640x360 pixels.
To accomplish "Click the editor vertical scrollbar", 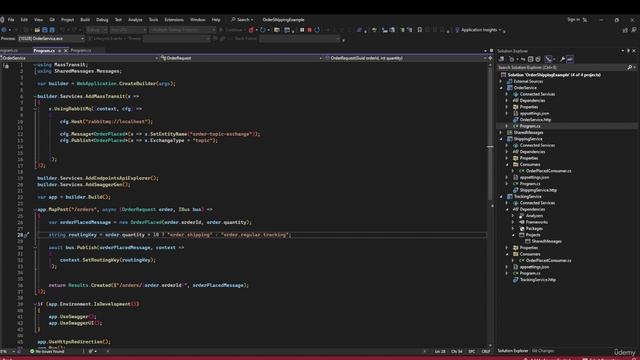I will (x=490, y=204).
